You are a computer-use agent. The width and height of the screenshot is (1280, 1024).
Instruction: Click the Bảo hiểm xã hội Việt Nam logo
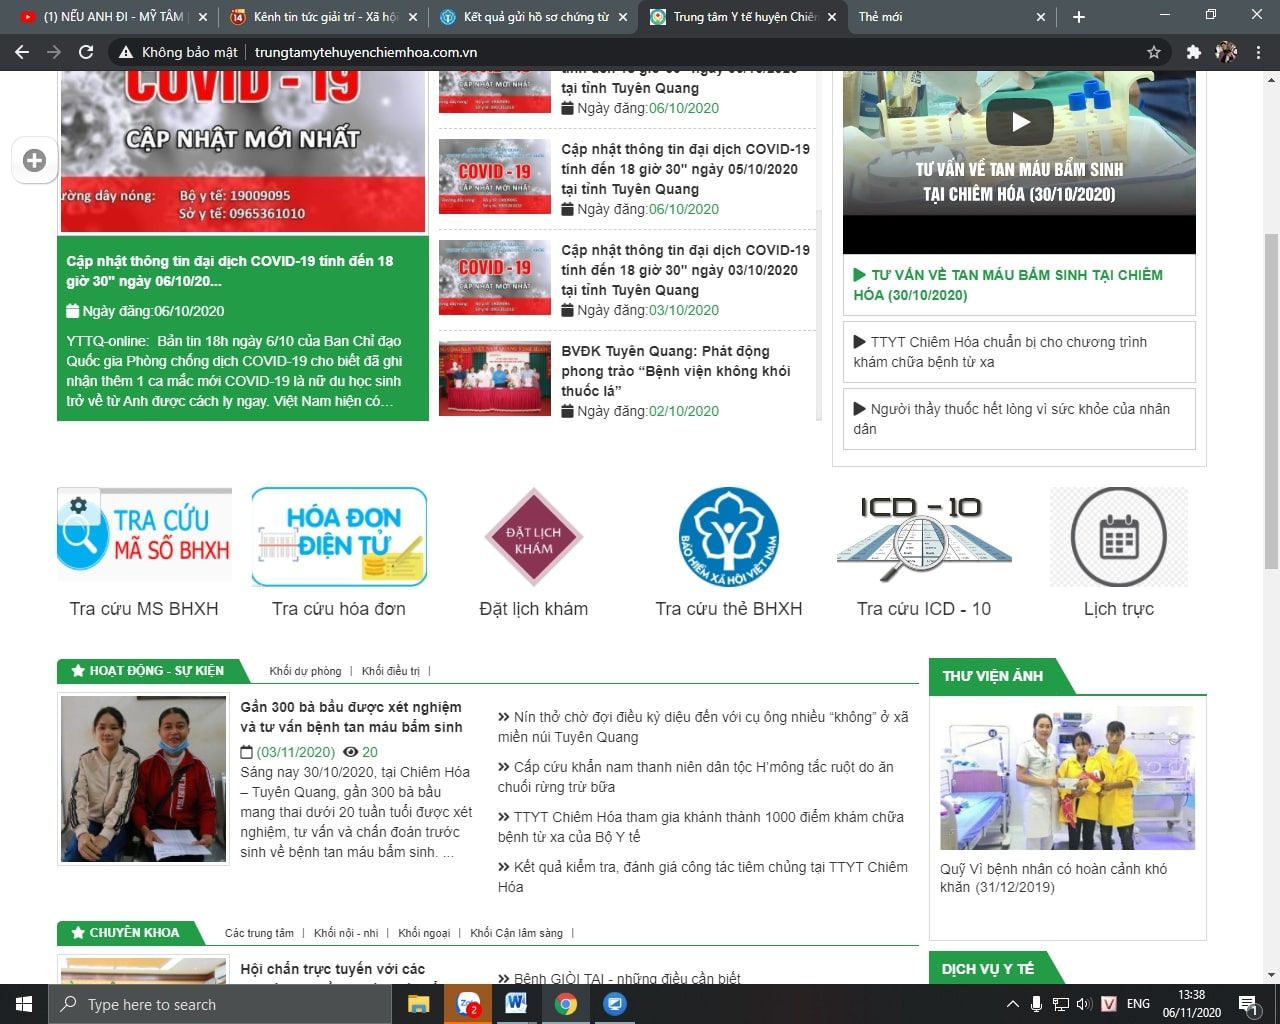[728, 537]
